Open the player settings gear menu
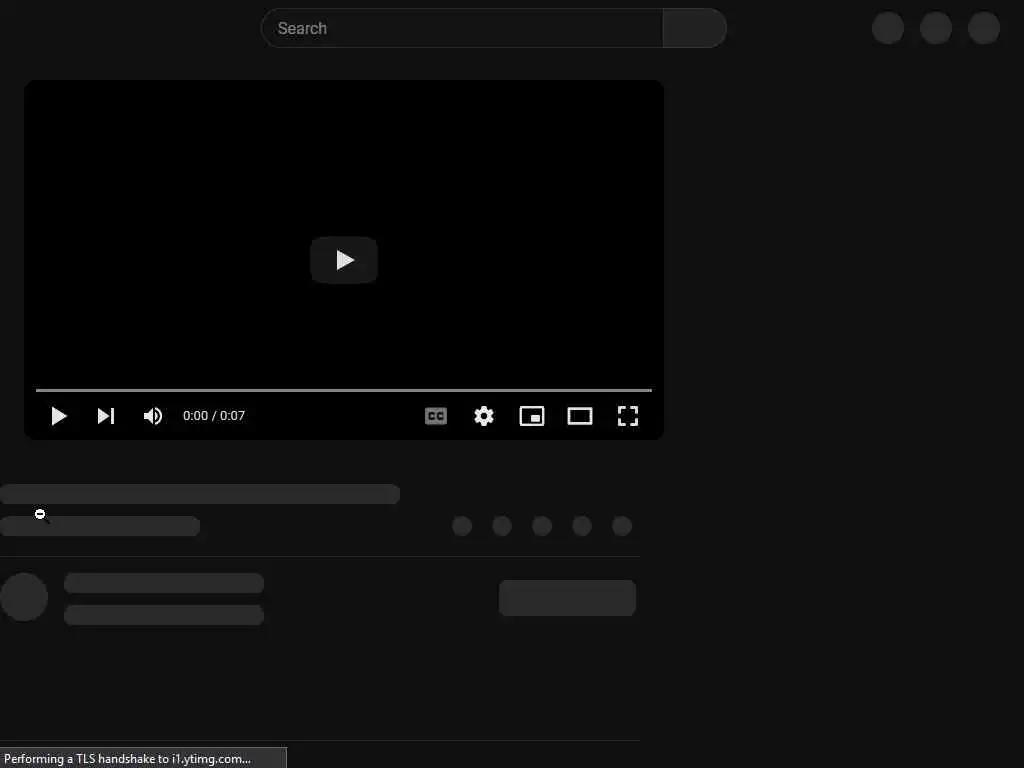 (x=484, y=416)
